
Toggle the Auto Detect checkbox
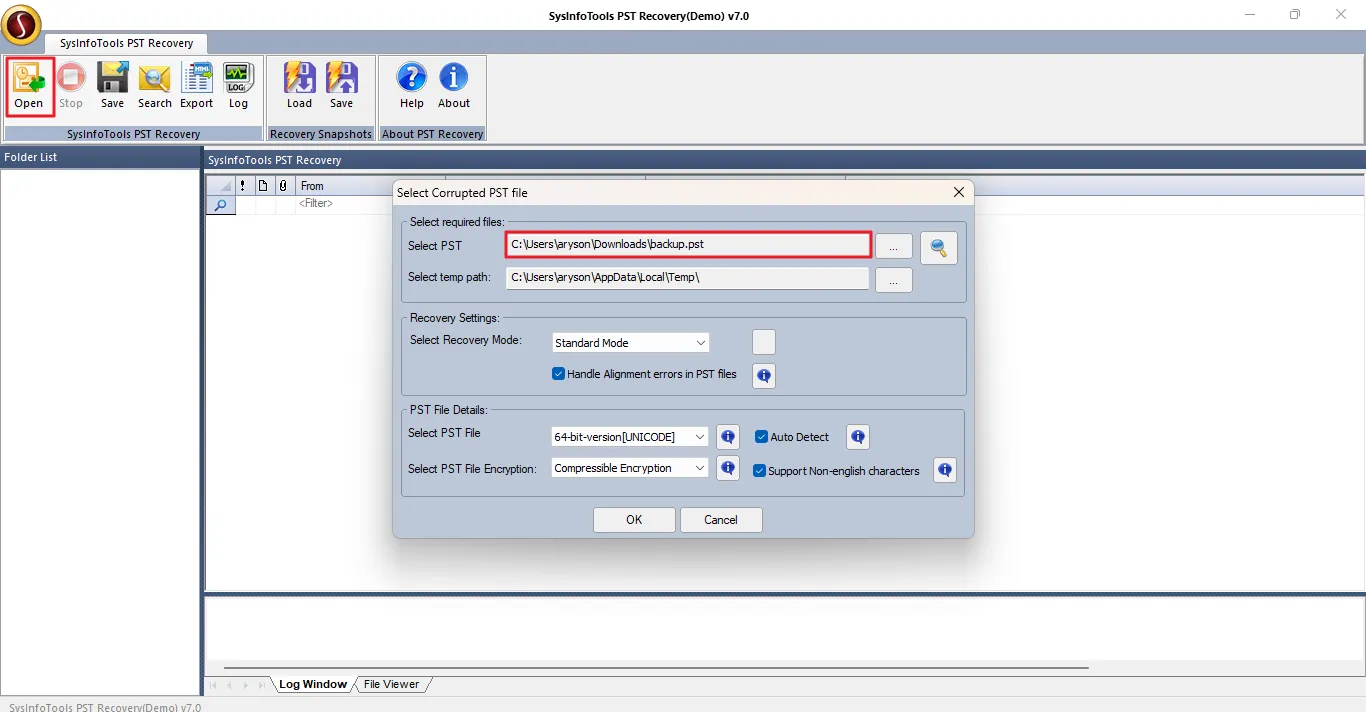click(x=761, y=437)
